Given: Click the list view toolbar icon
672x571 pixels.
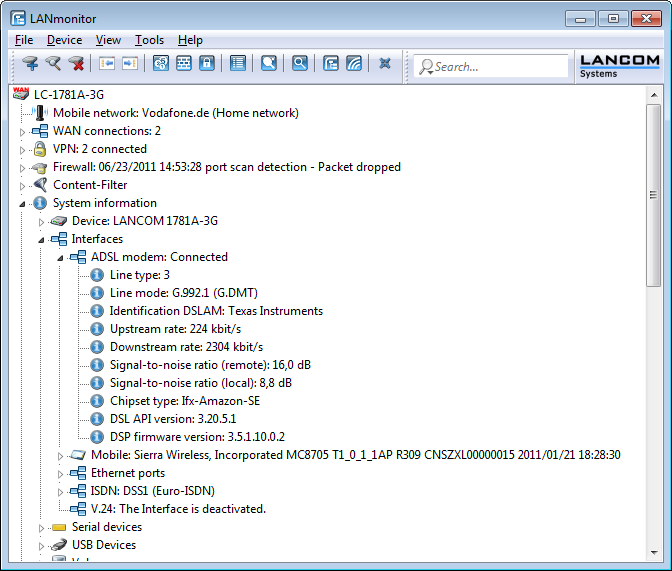Looking at the screenshot, I should click(x=238, y=64).
